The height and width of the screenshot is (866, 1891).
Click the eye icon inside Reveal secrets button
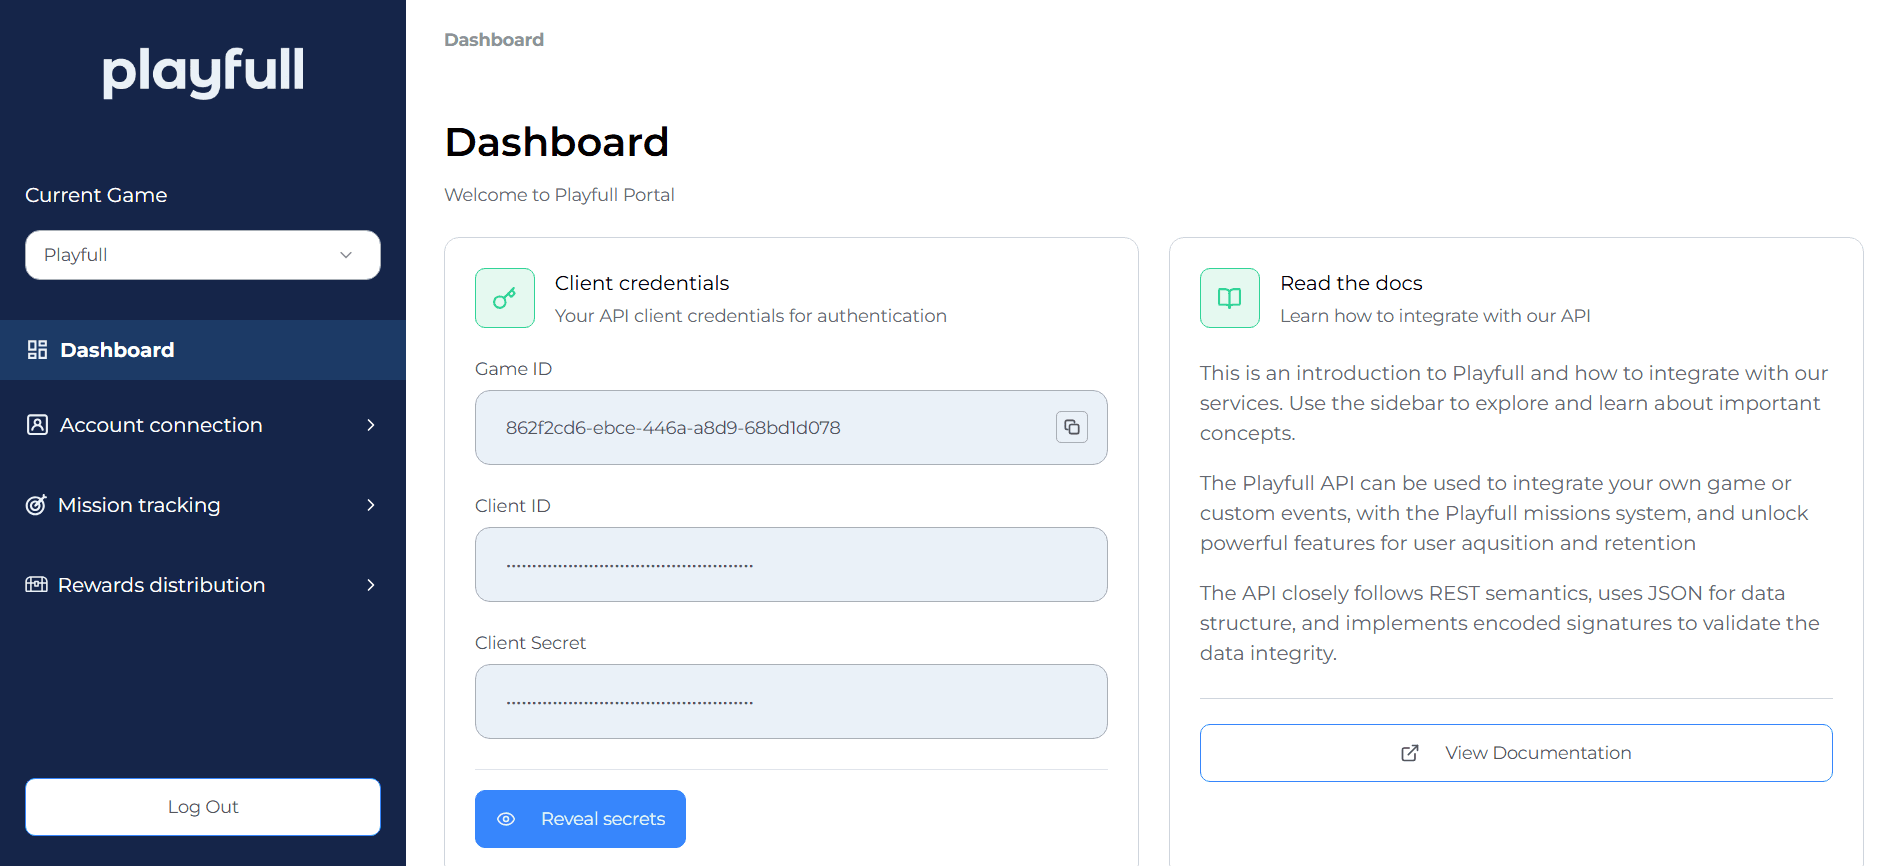[x=507, y=819]
